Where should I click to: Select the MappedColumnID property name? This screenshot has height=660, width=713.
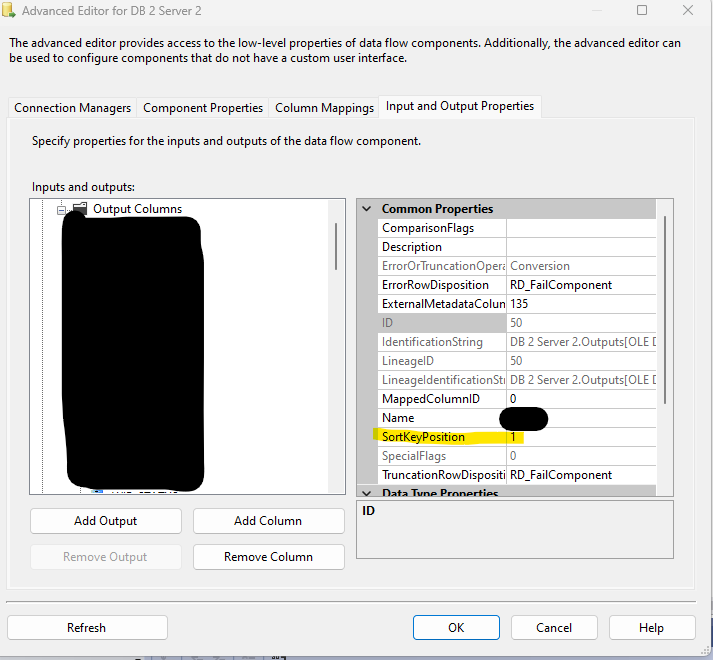442,399
